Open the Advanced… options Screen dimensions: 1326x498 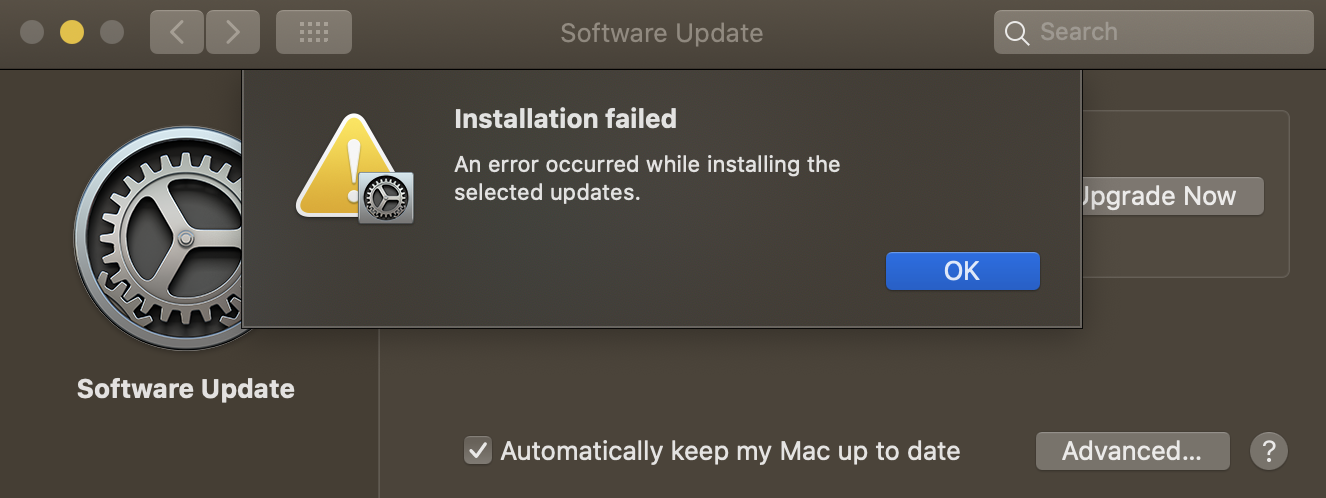coord(1132,451)
